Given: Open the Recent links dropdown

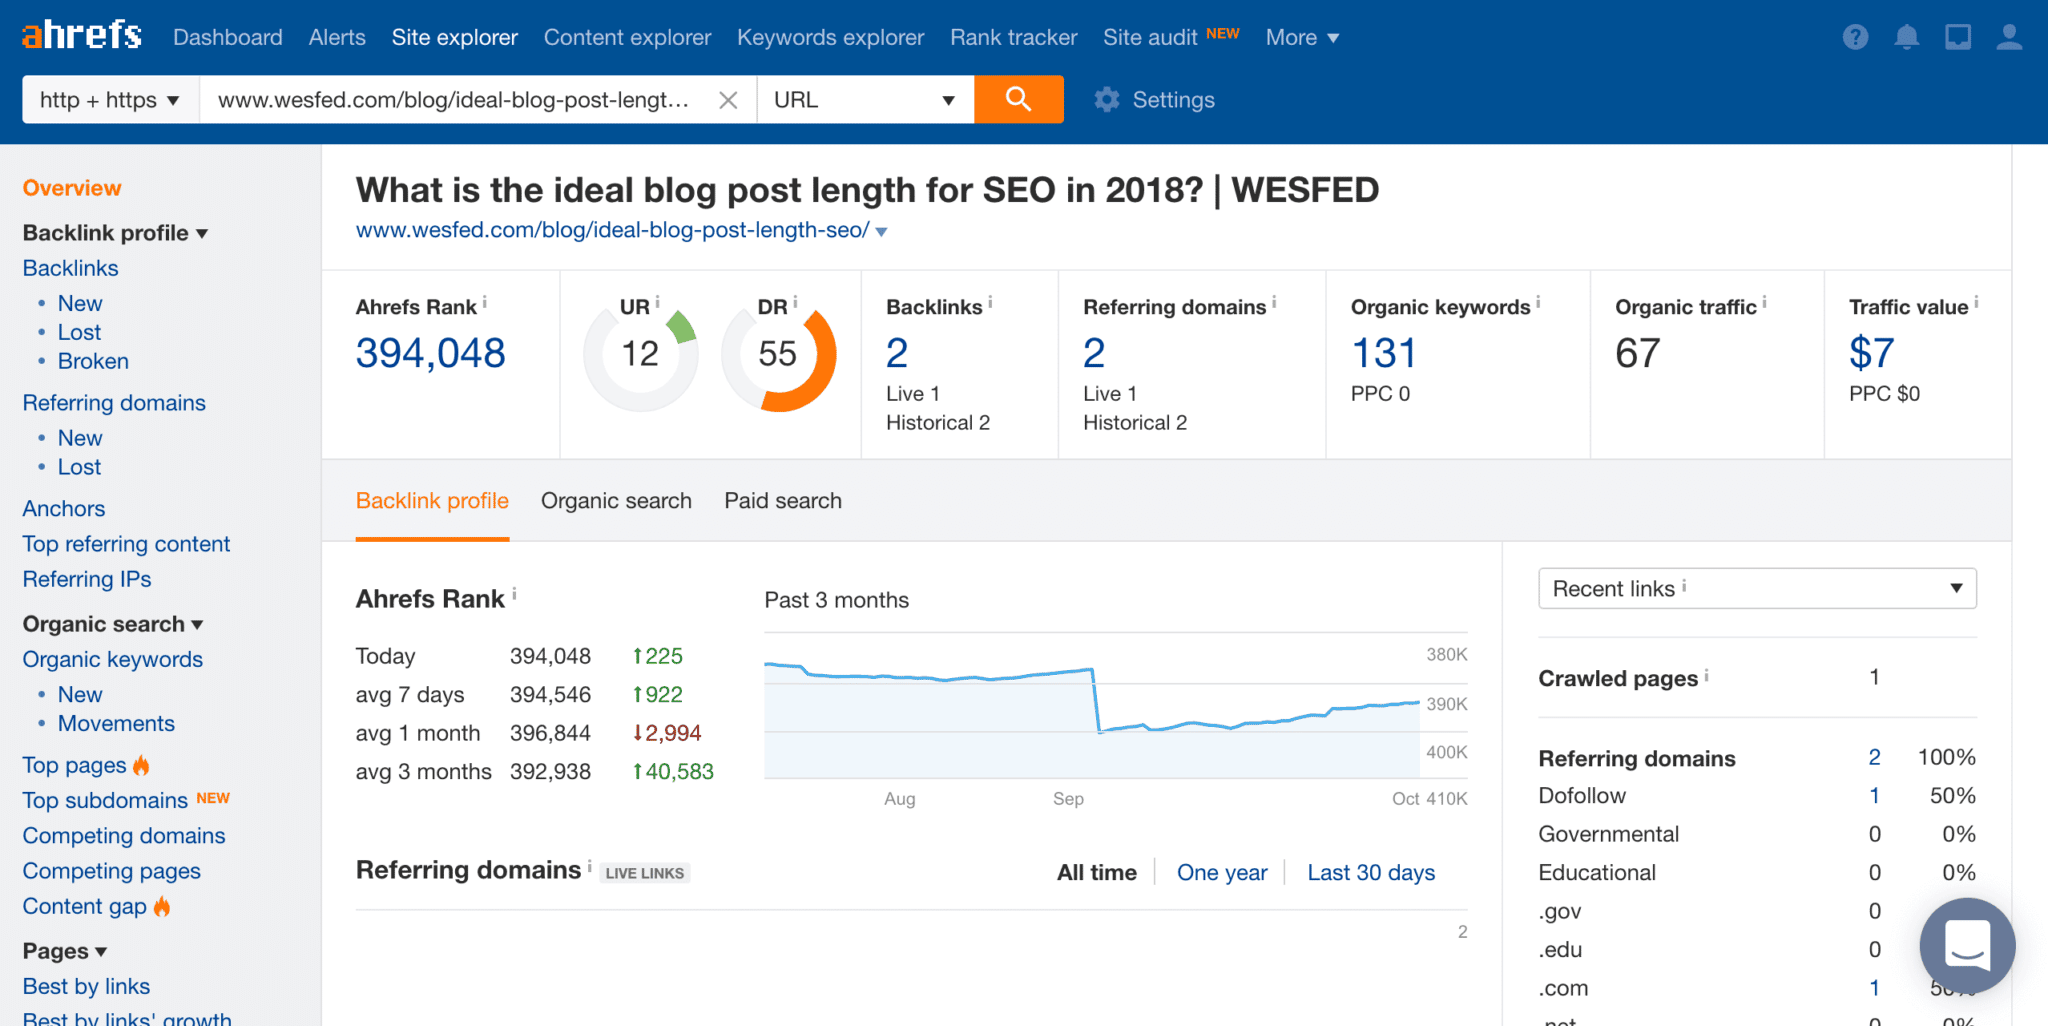Looking at the screenshot, I should tap(1757, 588).
